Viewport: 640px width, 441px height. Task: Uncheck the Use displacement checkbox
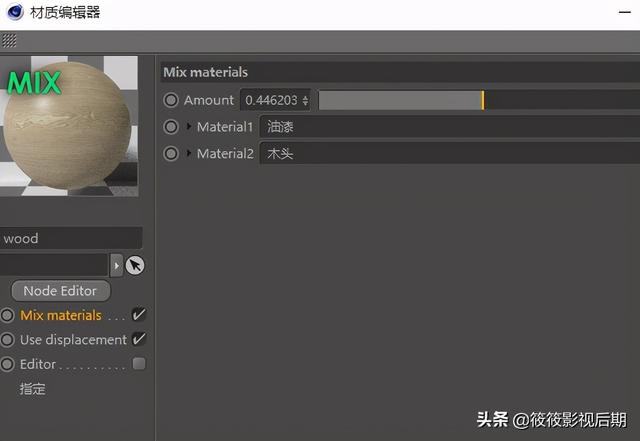click(x=139, y=339)
